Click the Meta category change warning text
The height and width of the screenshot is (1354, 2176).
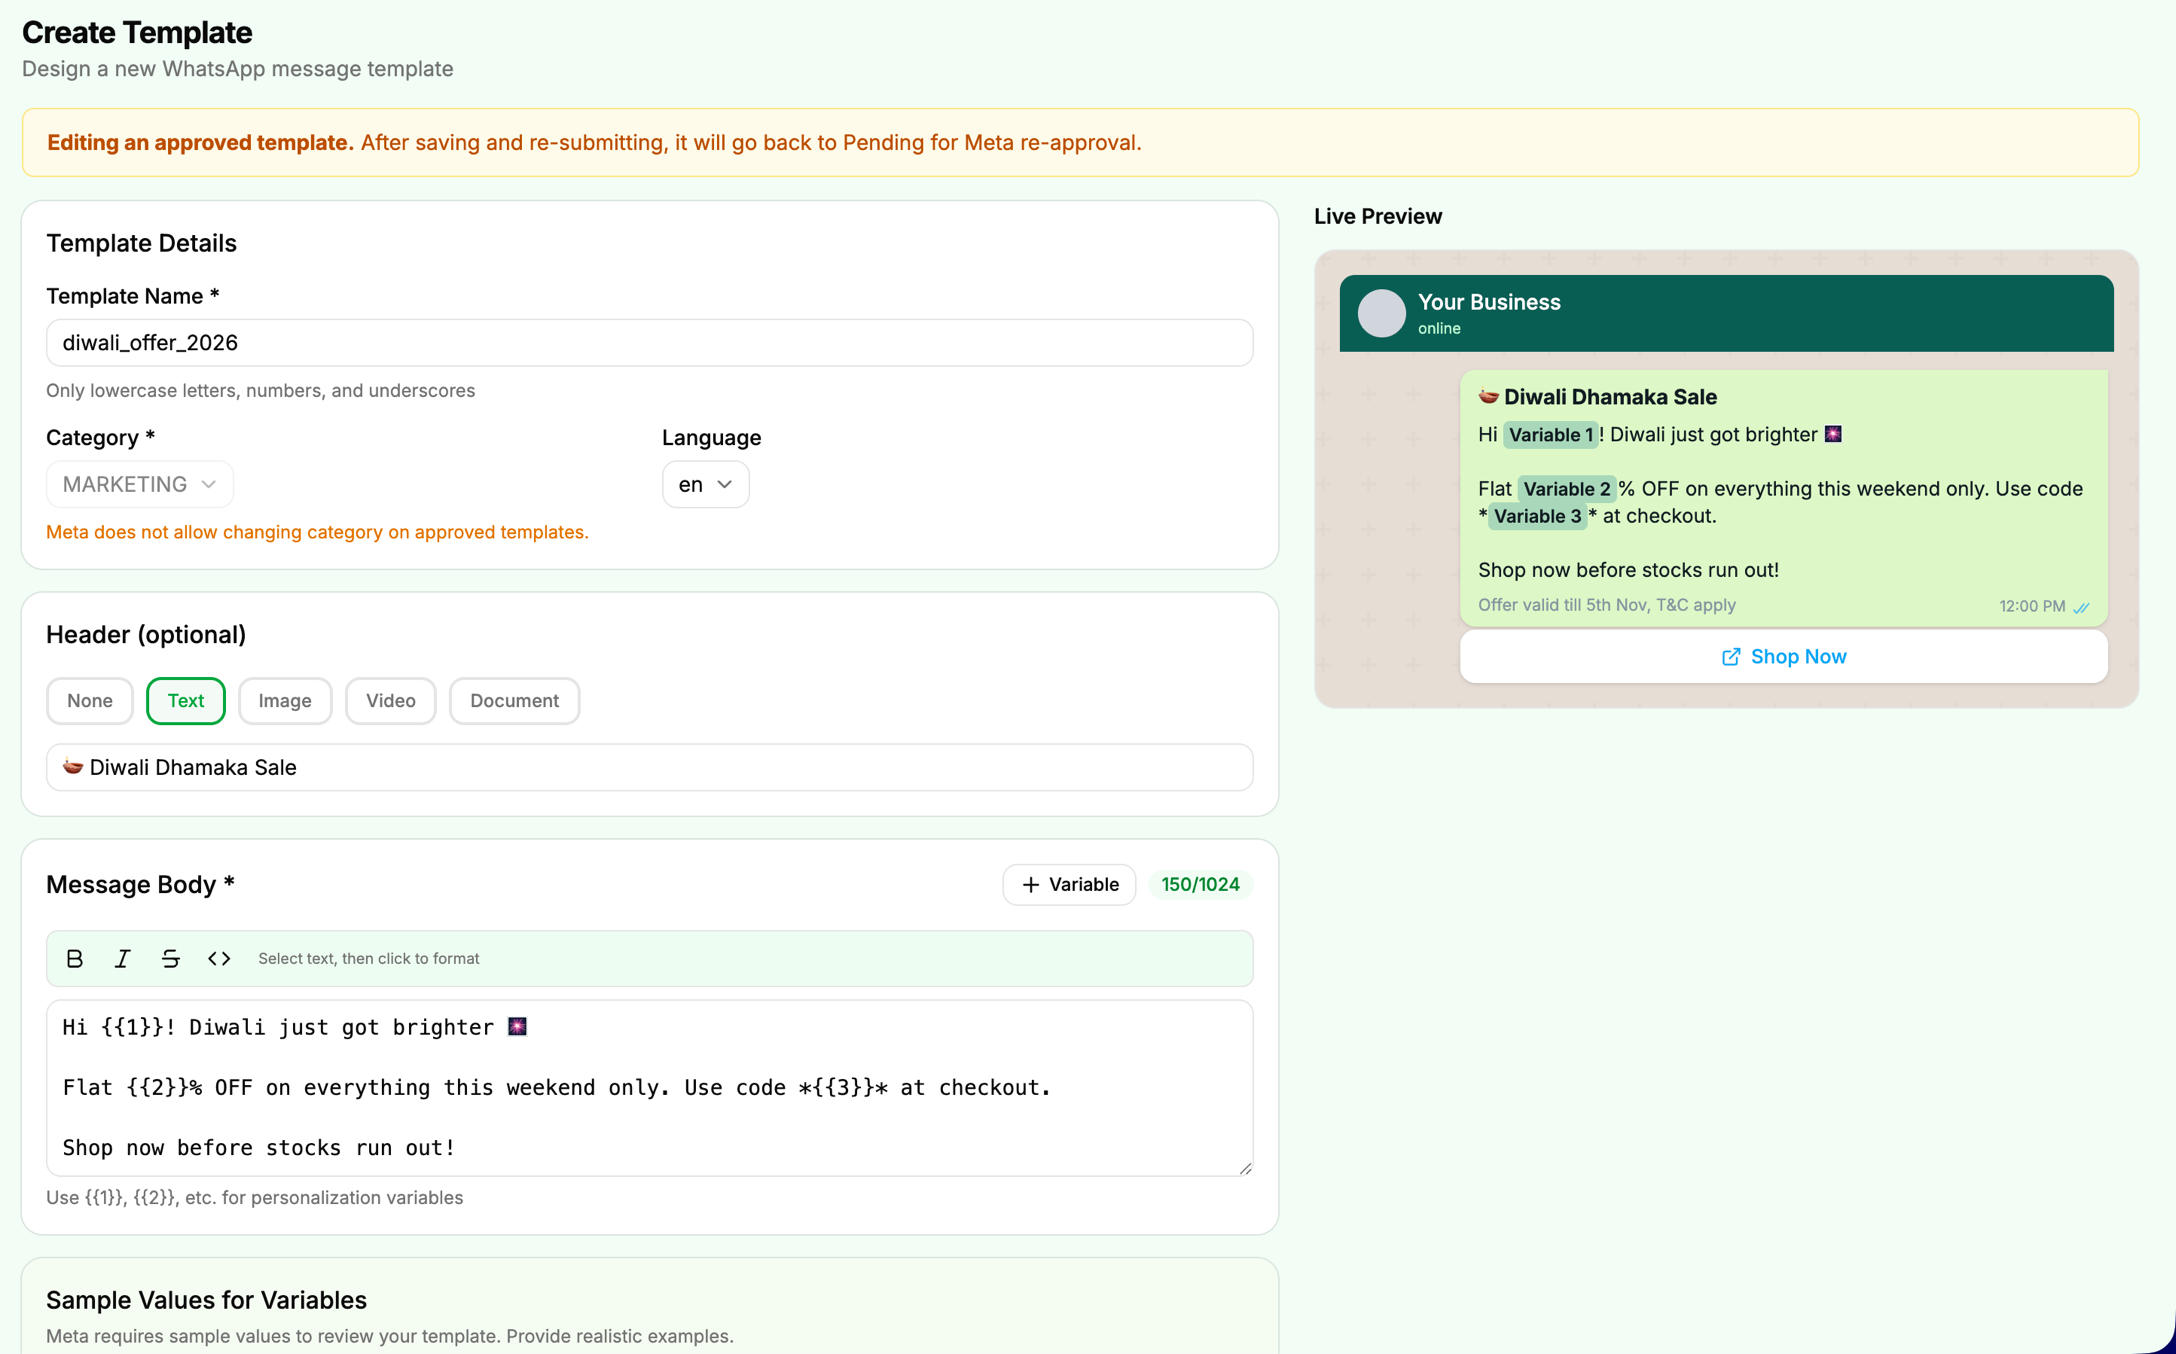pyautogui.click(x=317, y=532)
